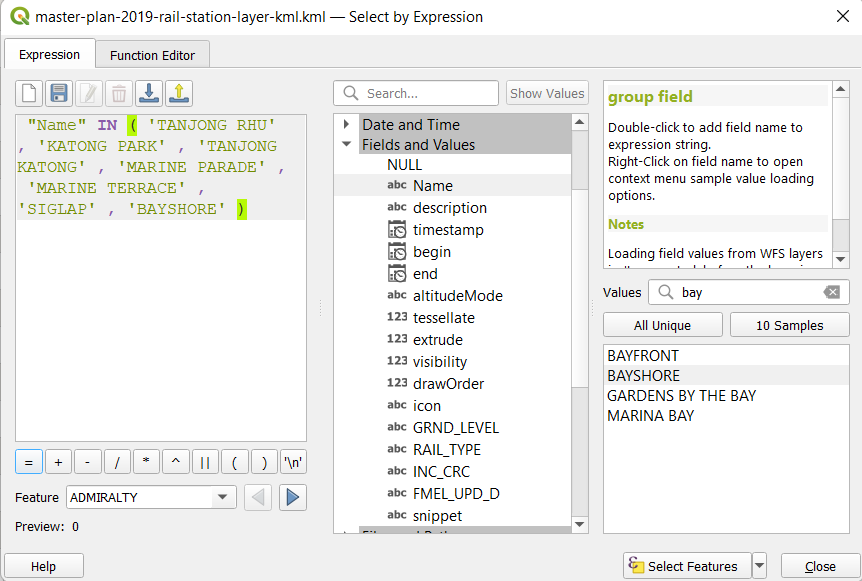Open the dropdown arrow beside Select Features
The width and height of the screenshot is (862, 581).
point(759,566)
